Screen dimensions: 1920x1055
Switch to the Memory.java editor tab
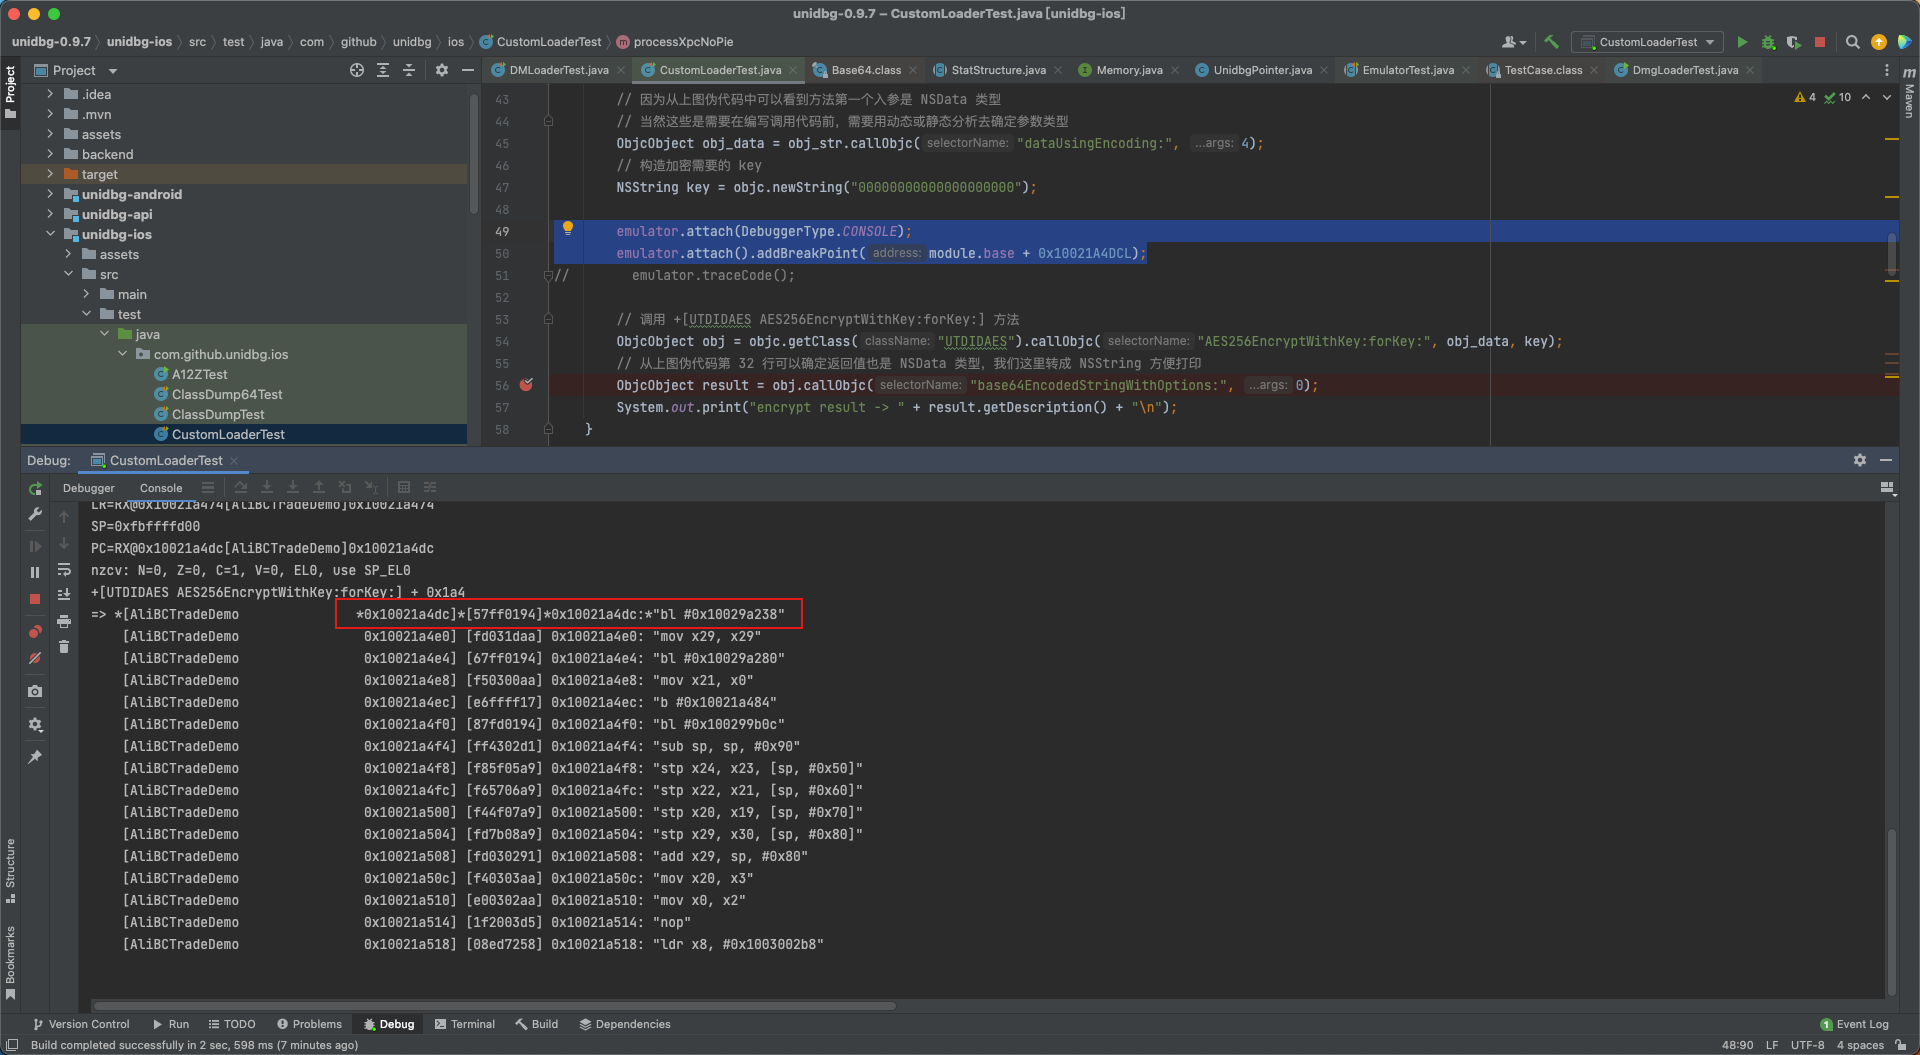[x=1129, y=70]
